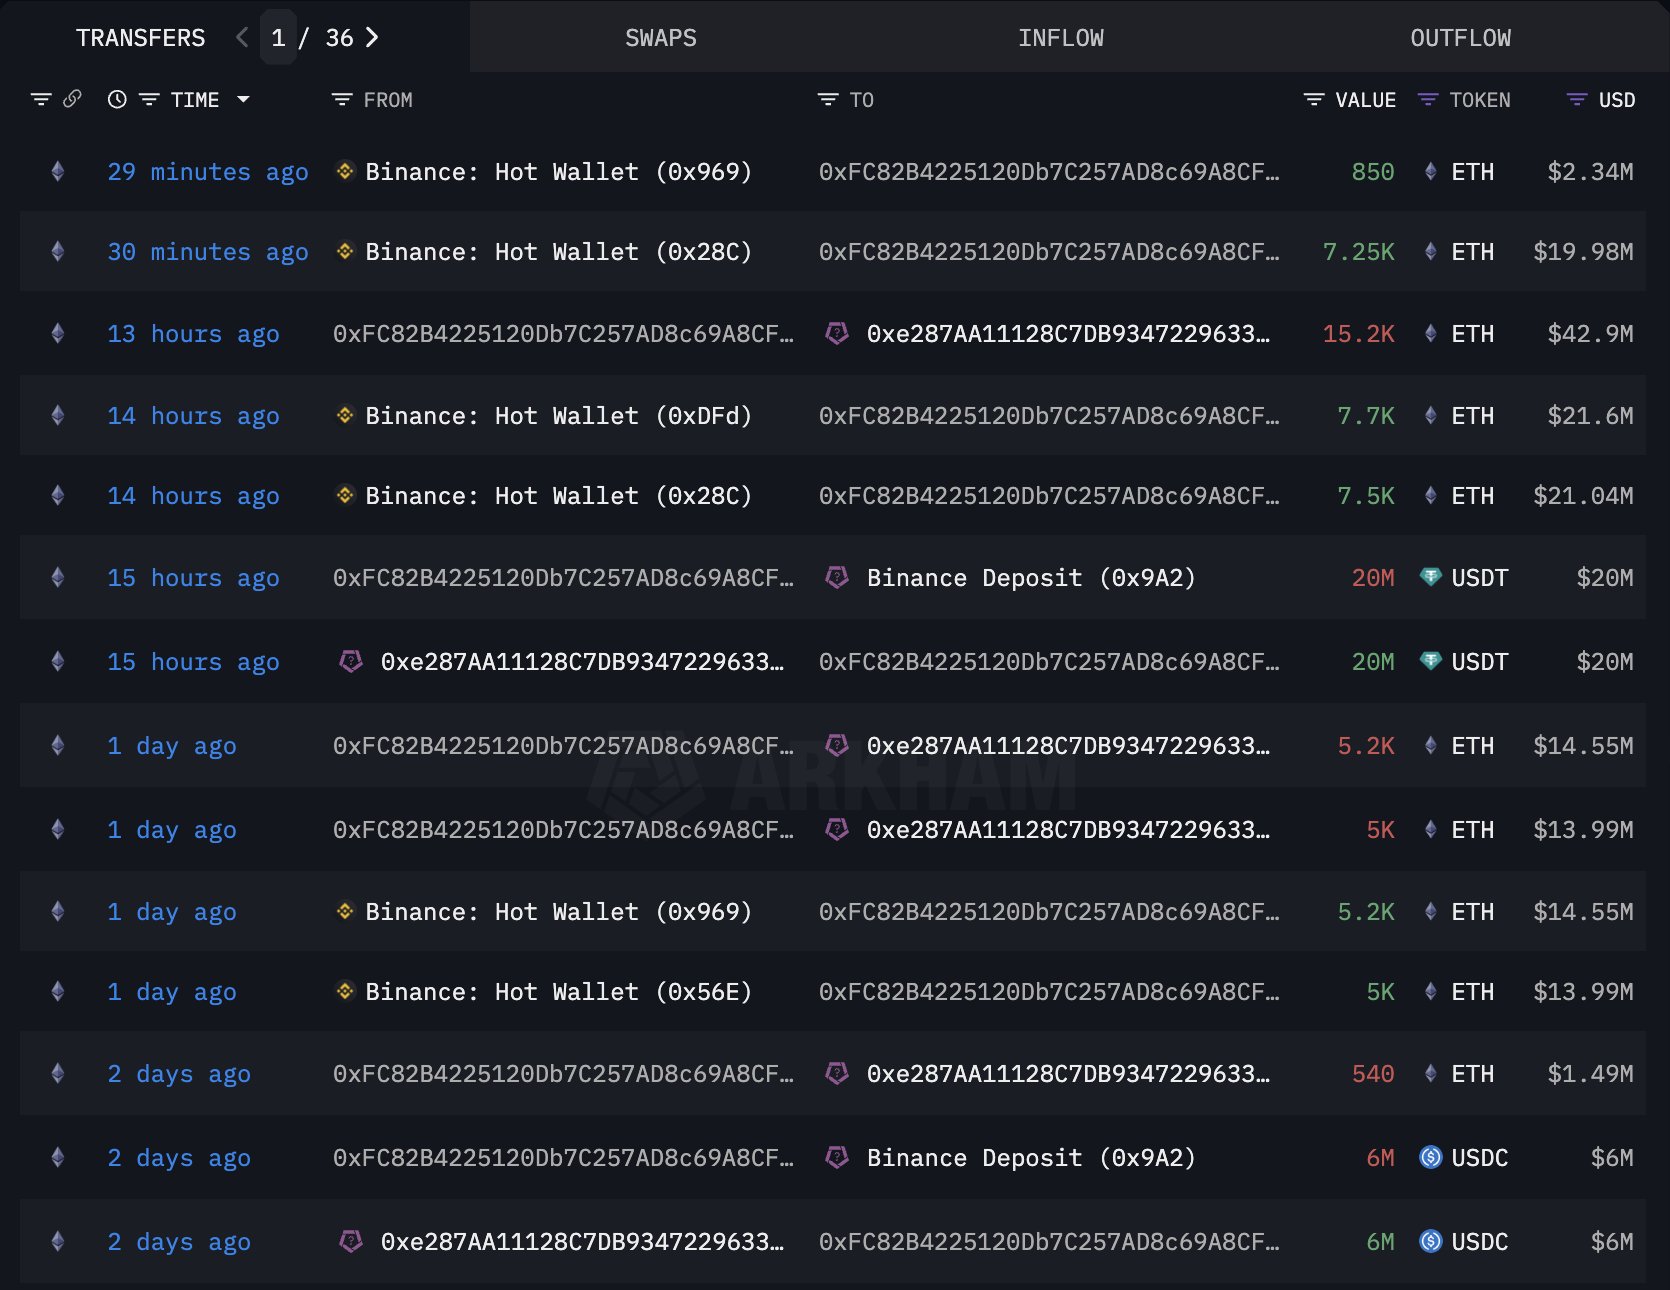Screen dimensions: 1670x1290
Task: Click Binance icon of Hot Wallet (0x56E)
Action: 345,991
